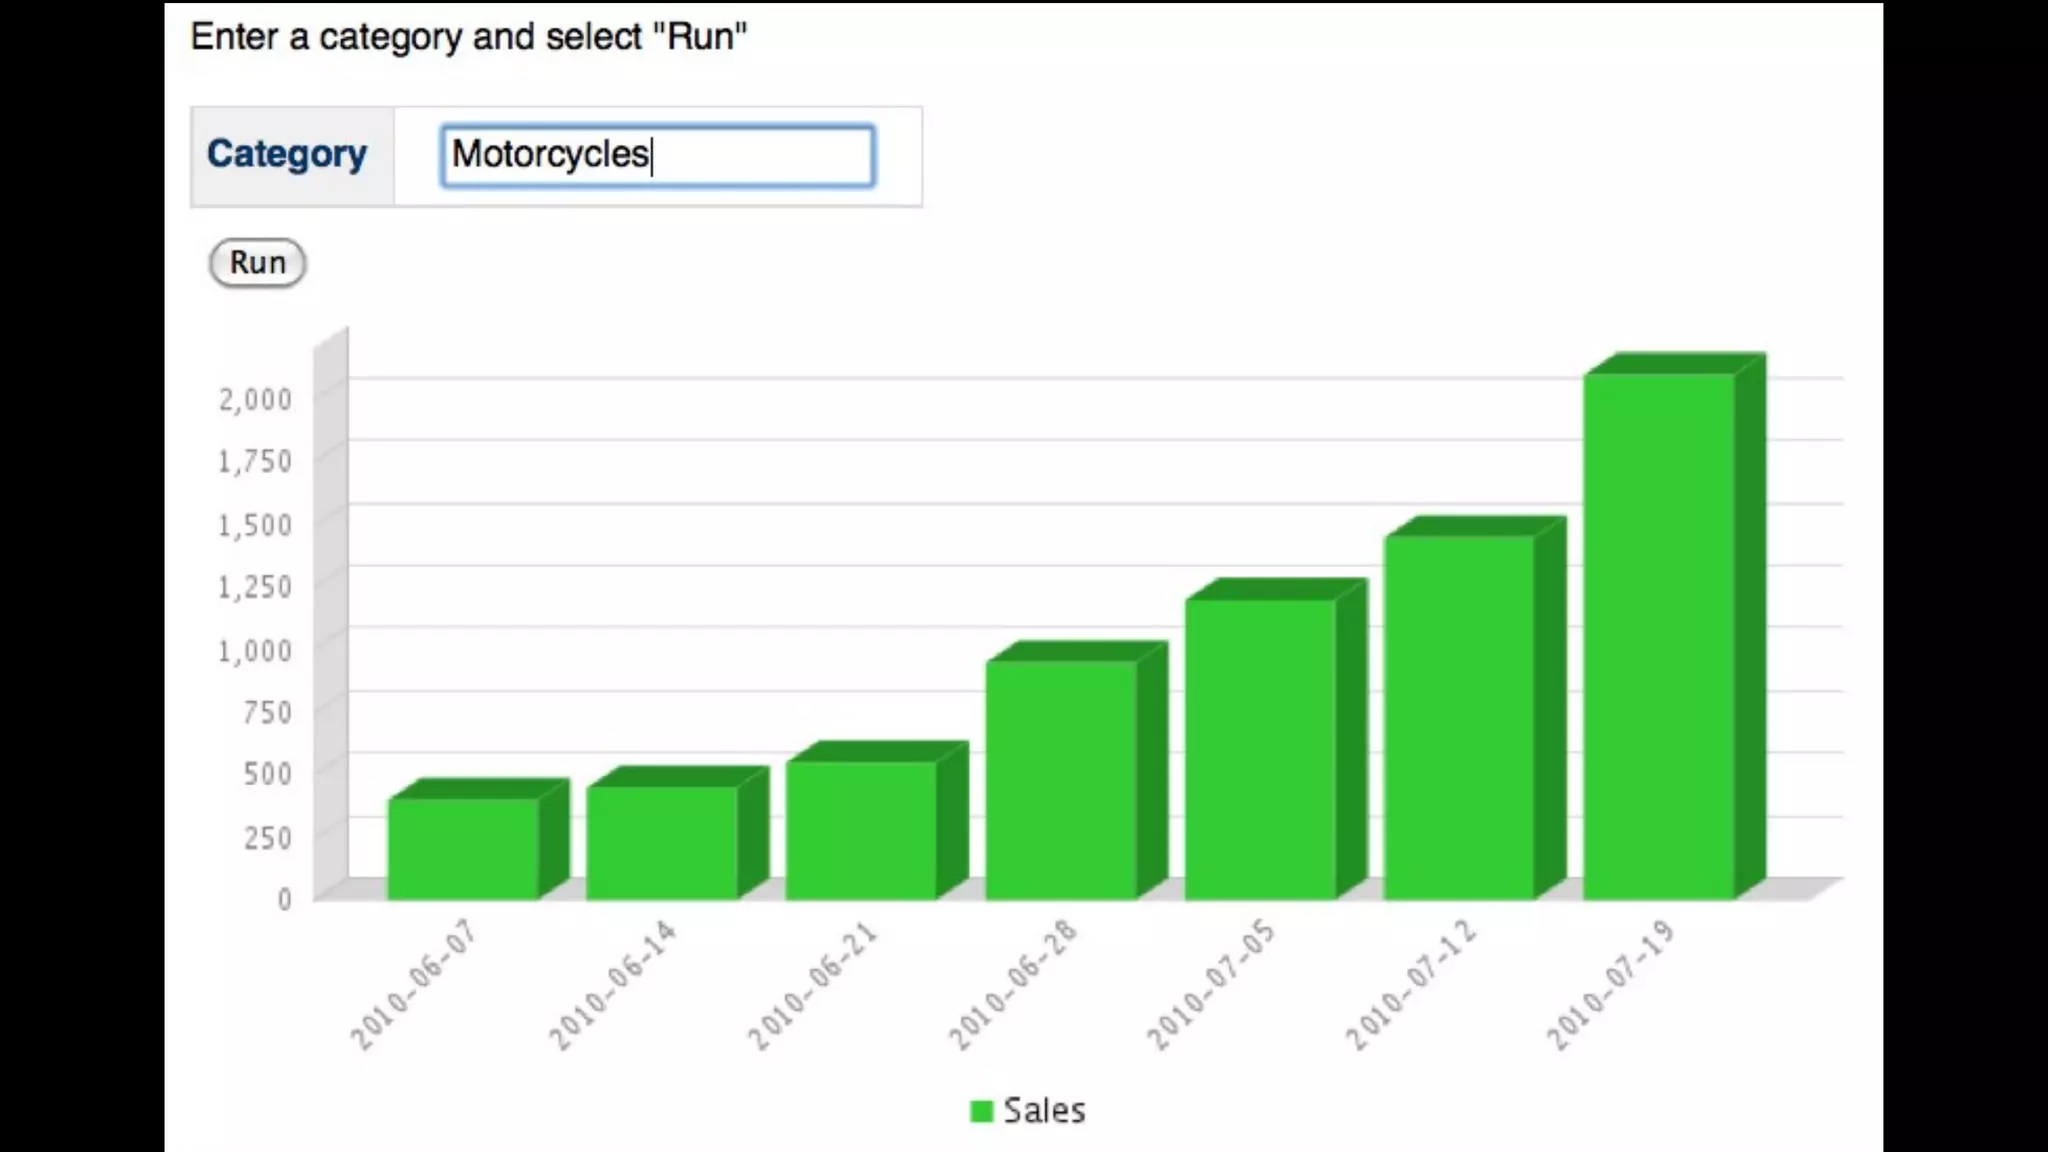This screenshot has height=1152, width=2048.
Task: Select the bar for 2010-06-21
Action: [x=861, y=829]
